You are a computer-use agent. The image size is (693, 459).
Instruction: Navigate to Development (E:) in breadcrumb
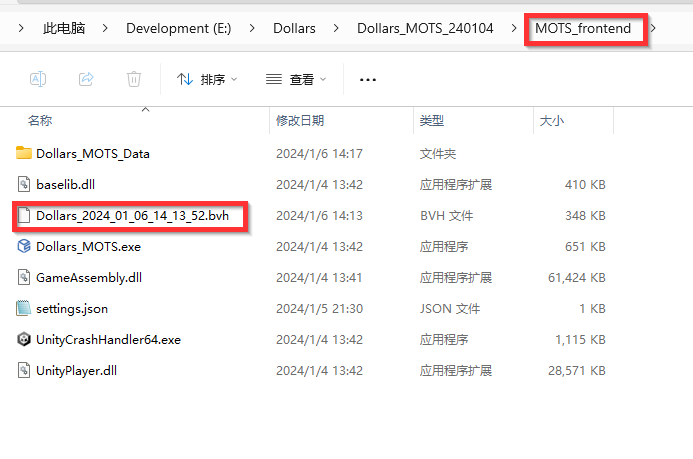tap(178, 28)
